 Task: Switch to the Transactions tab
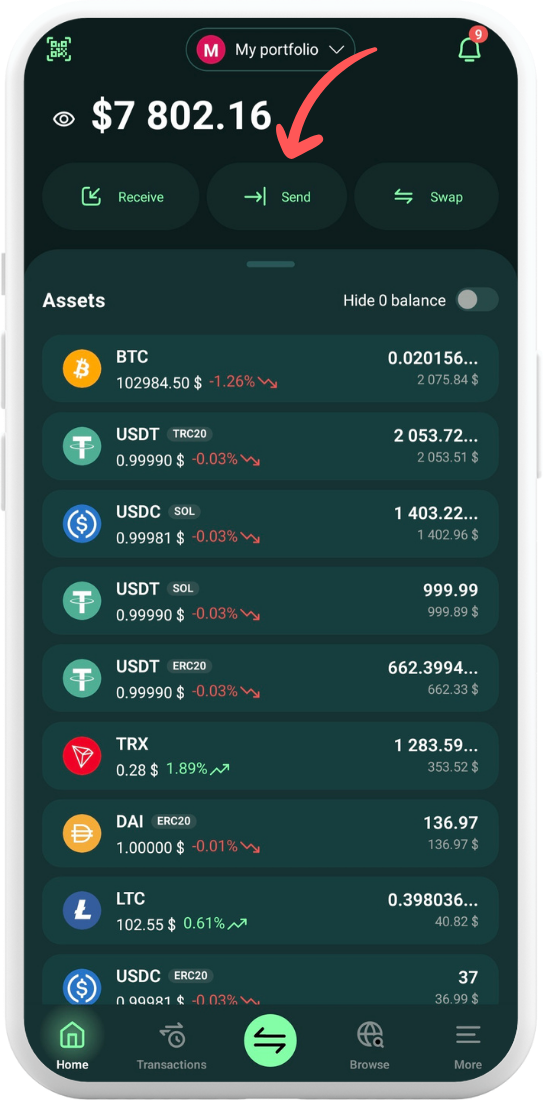(172, 1046)
